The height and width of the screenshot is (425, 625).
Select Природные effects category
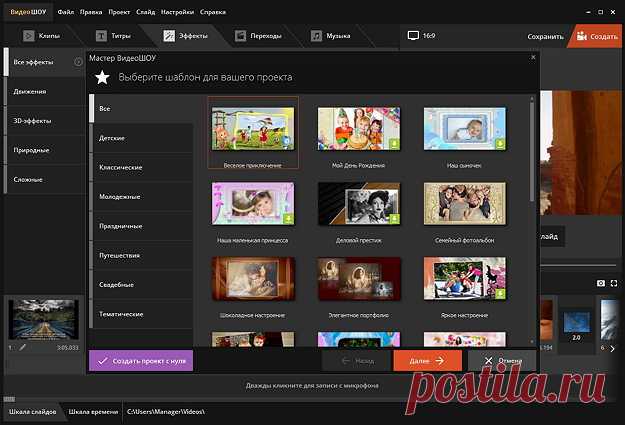point(44,150)
